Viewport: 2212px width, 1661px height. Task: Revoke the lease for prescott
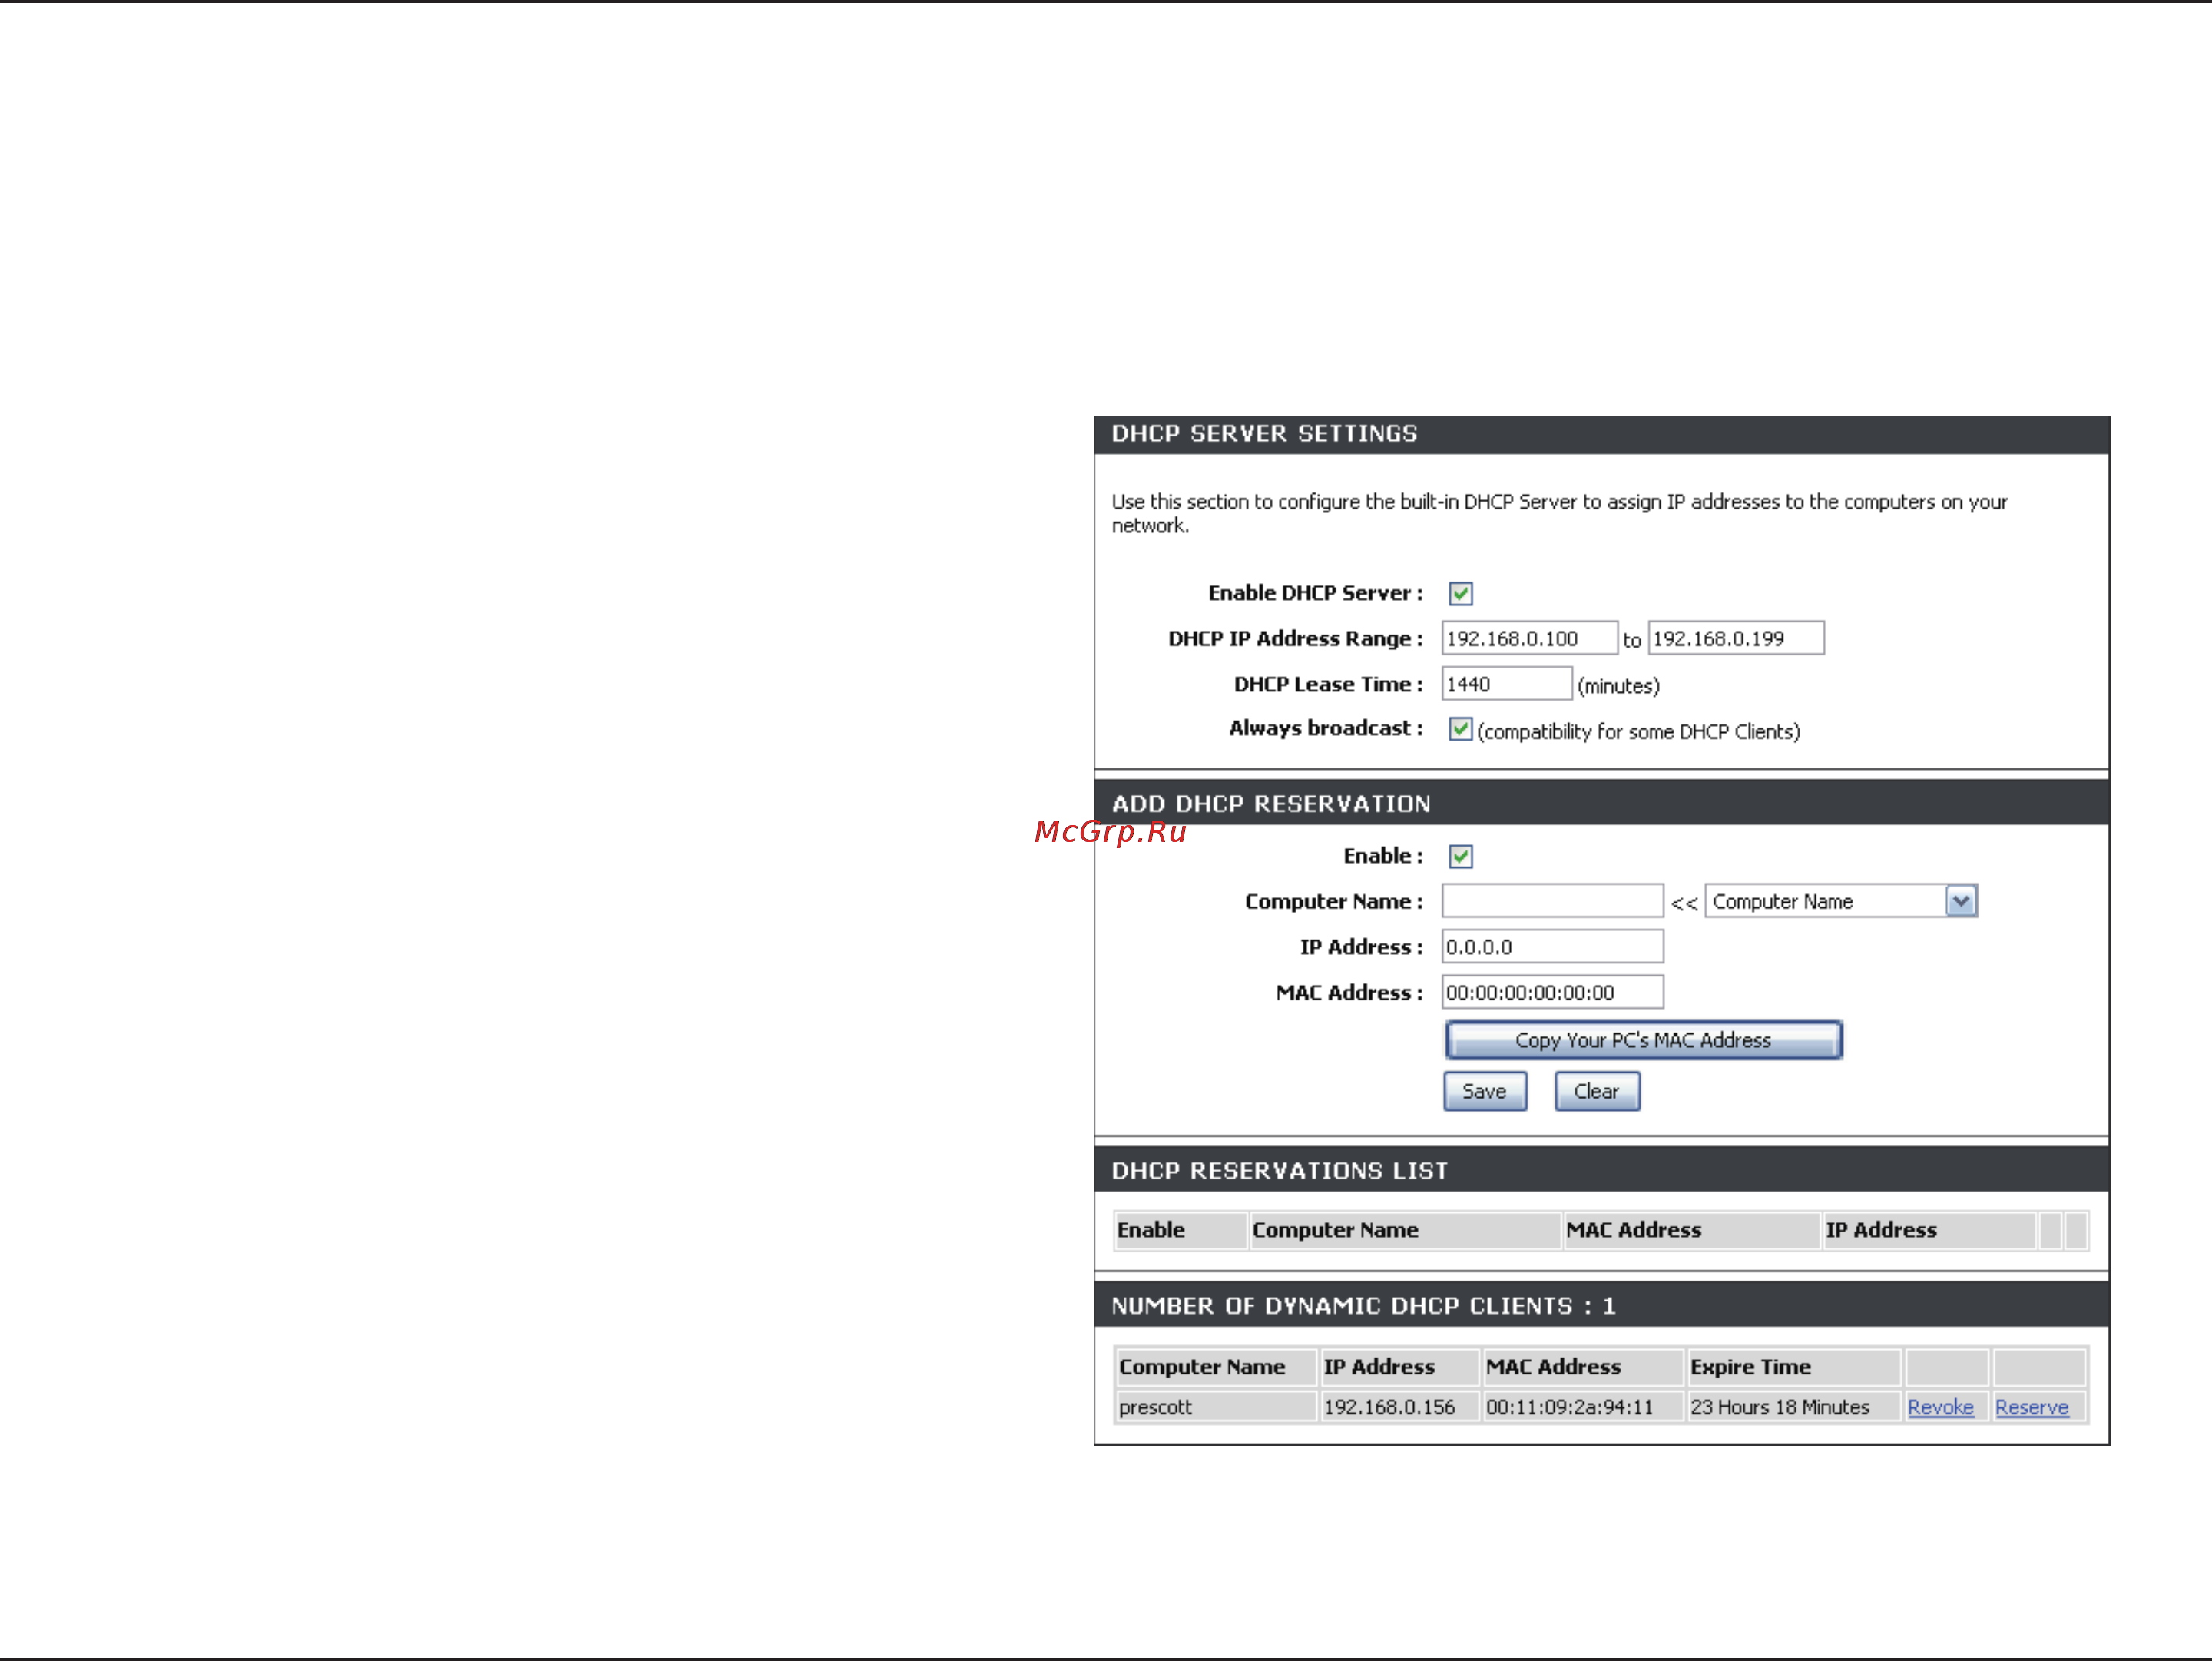pyautogui.click(x=1940, y=1407)
